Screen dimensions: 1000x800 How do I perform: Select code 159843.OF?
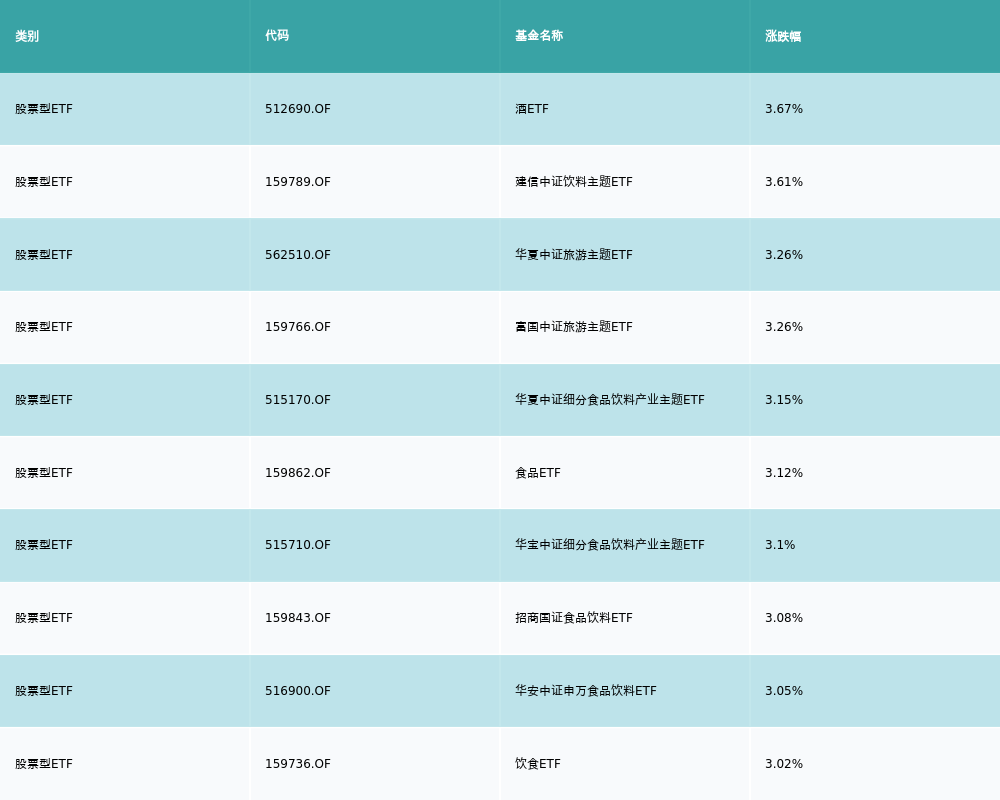tap(298, 618)
